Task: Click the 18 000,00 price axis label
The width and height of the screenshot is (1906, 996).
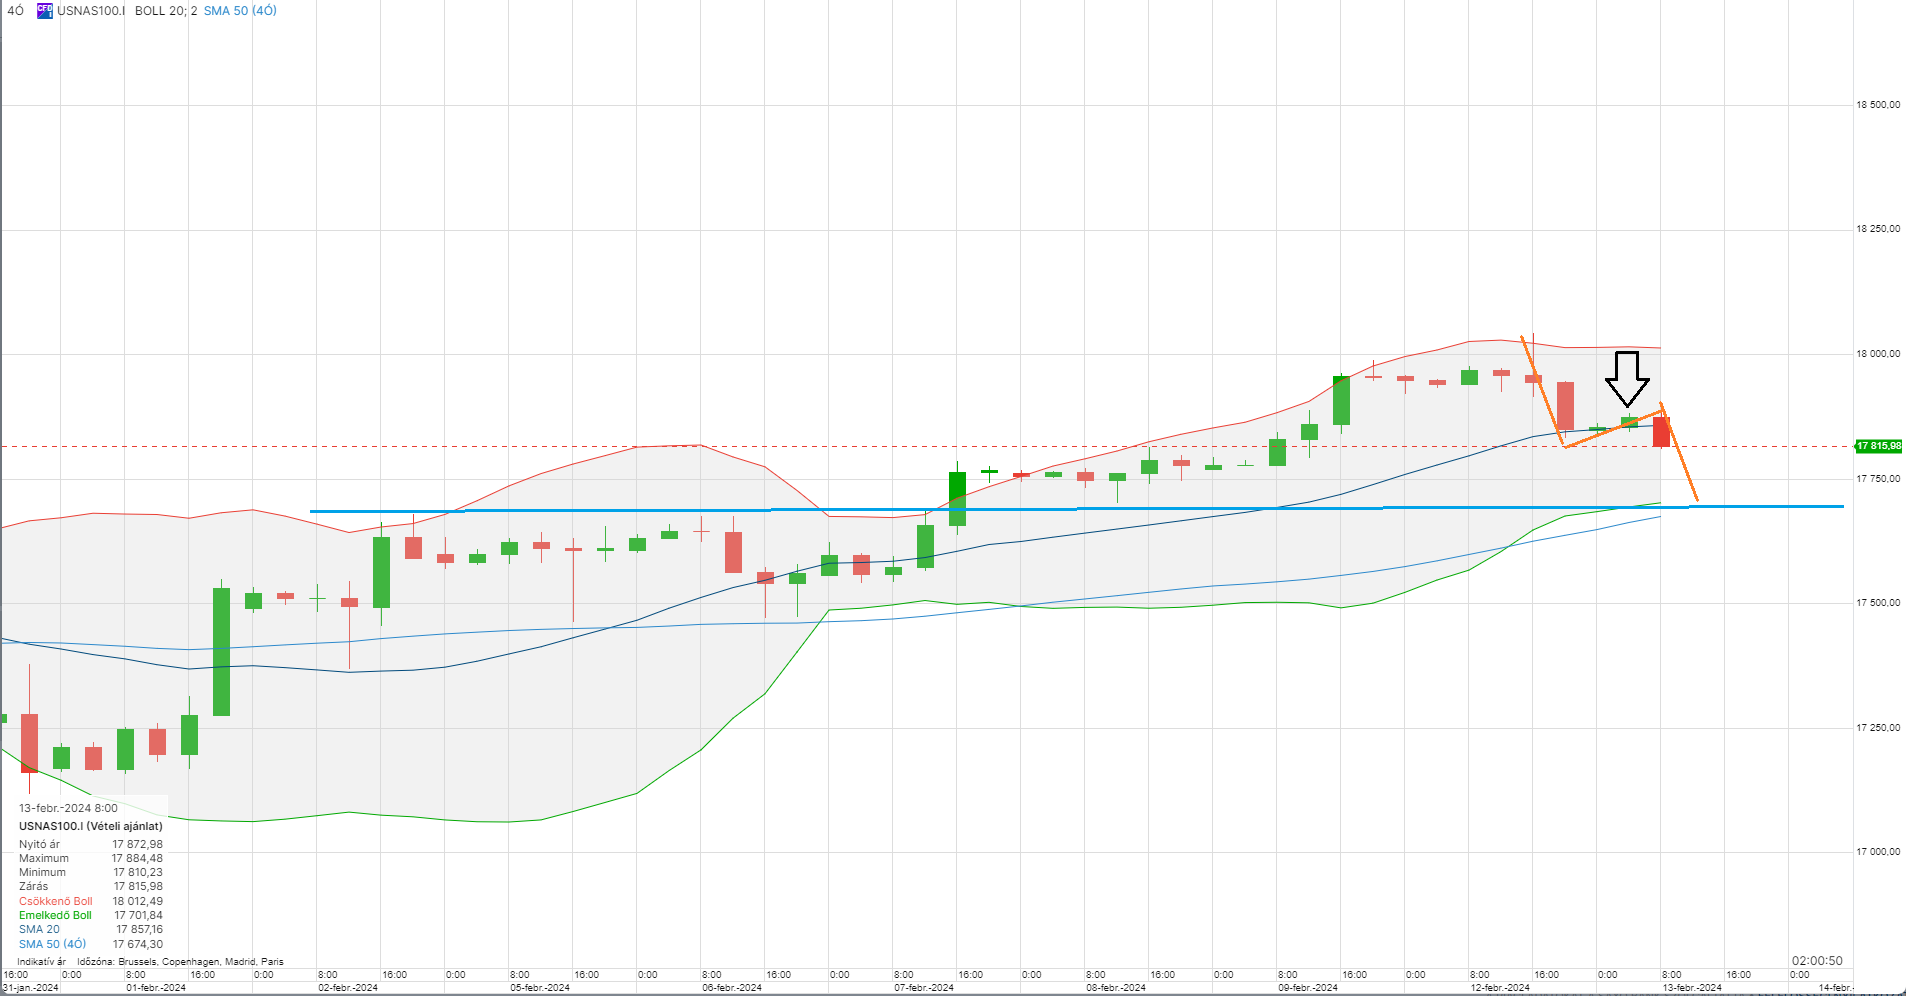Action: click(1878, 354)
